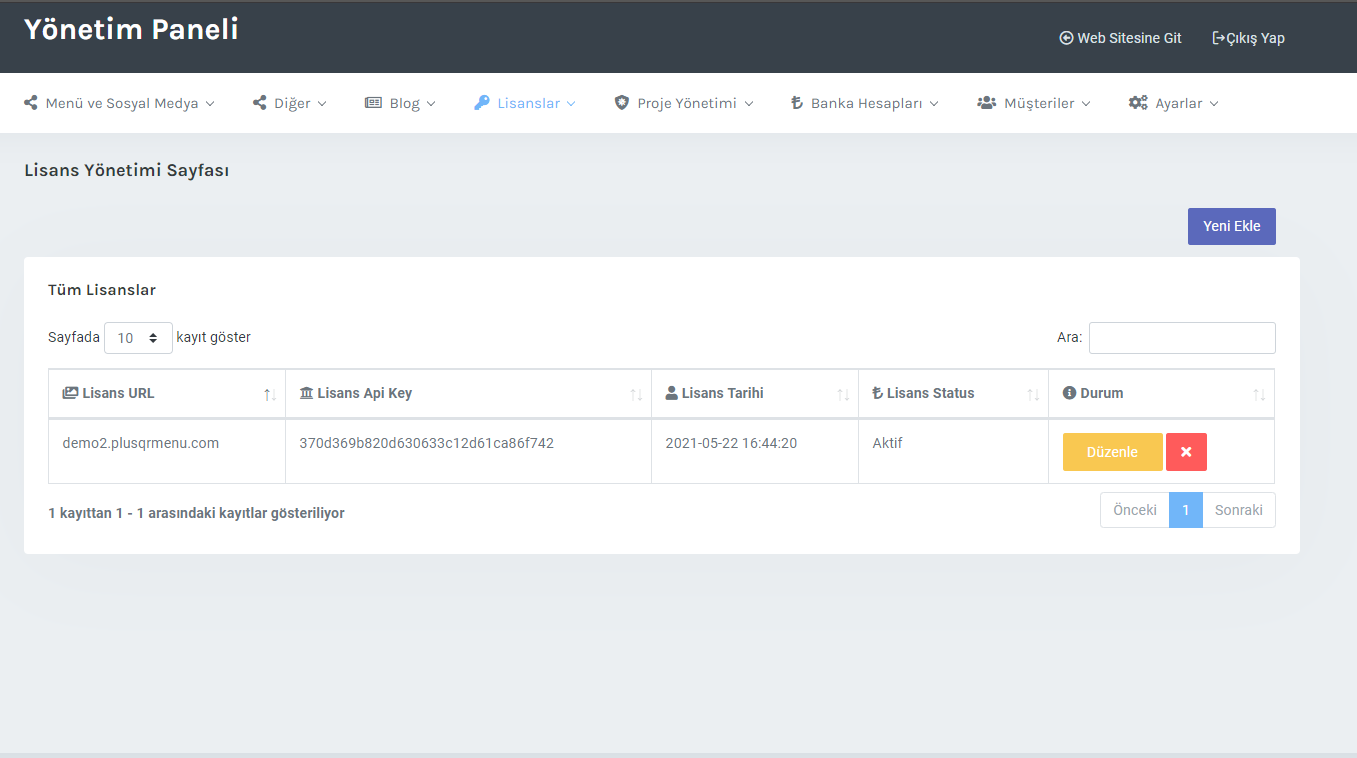Click the Yönetim Paneli title
The width and height of the screenshot is (1357, 758).
[131, 30]
